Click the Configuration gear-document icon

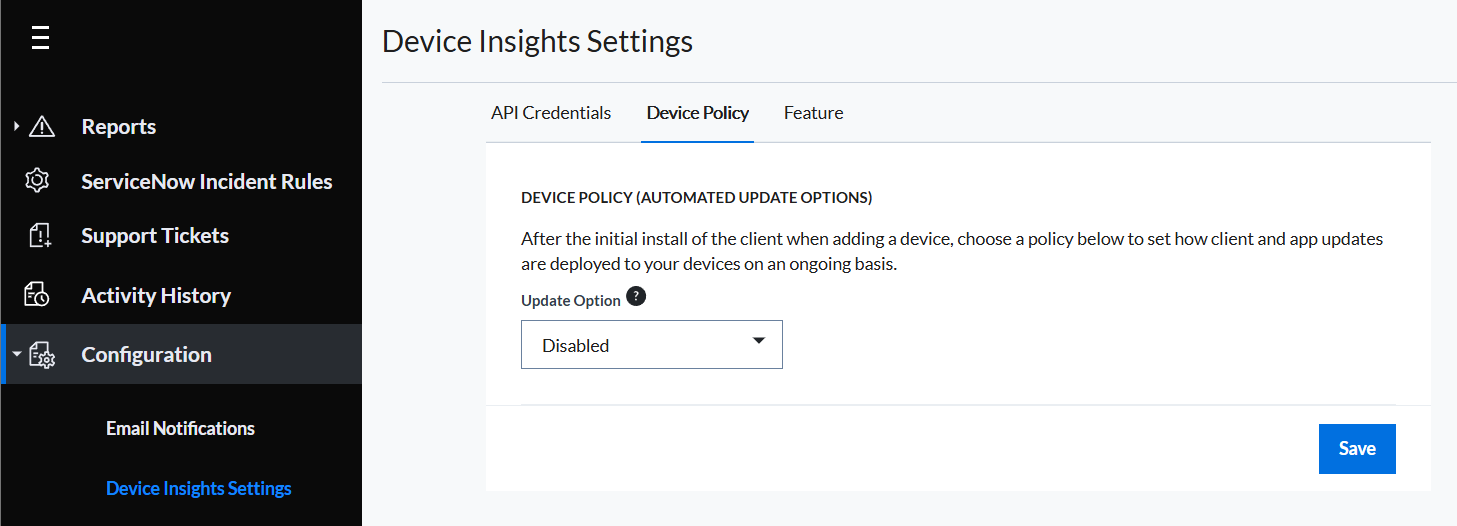42,355
